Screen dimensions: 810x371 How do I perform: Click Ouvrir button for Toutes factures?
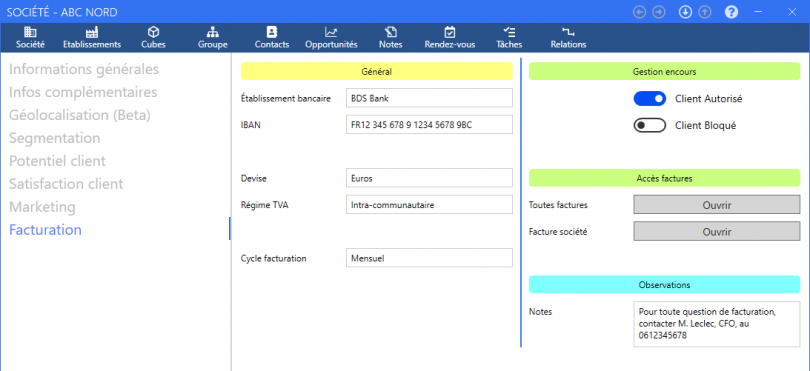[x=716, y=205]
